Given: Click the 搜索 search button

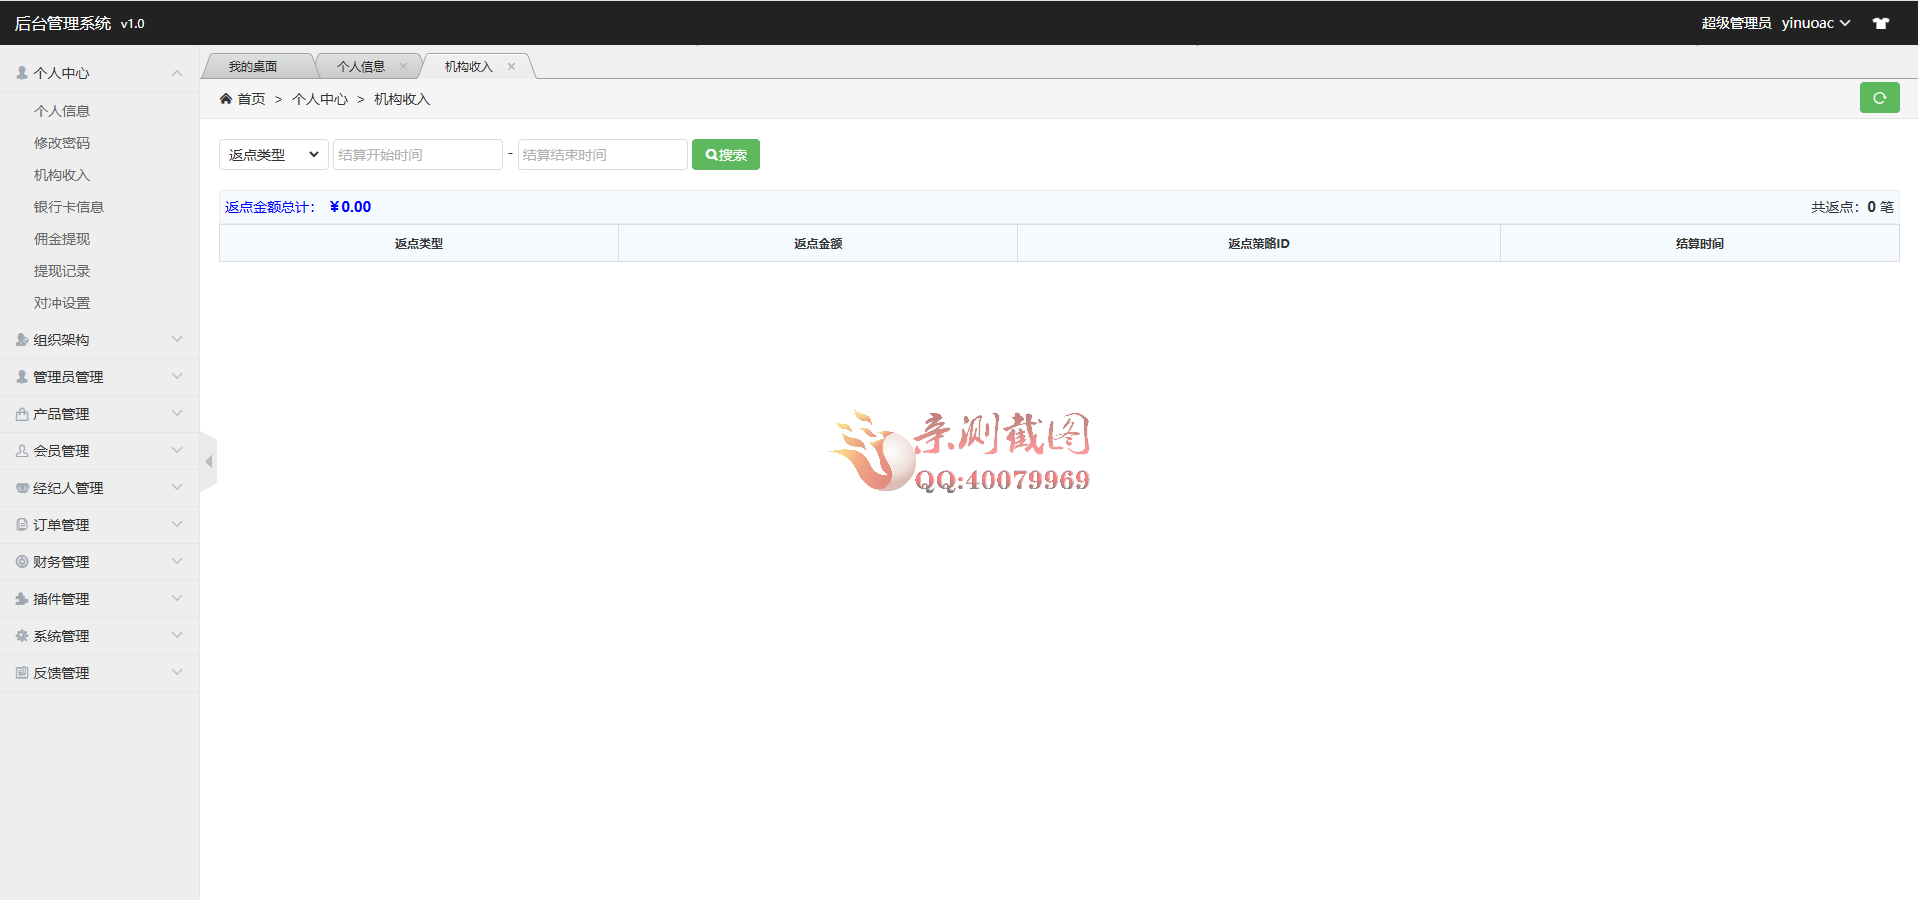Looking at the screenshot, I should [x=725, y=155].
